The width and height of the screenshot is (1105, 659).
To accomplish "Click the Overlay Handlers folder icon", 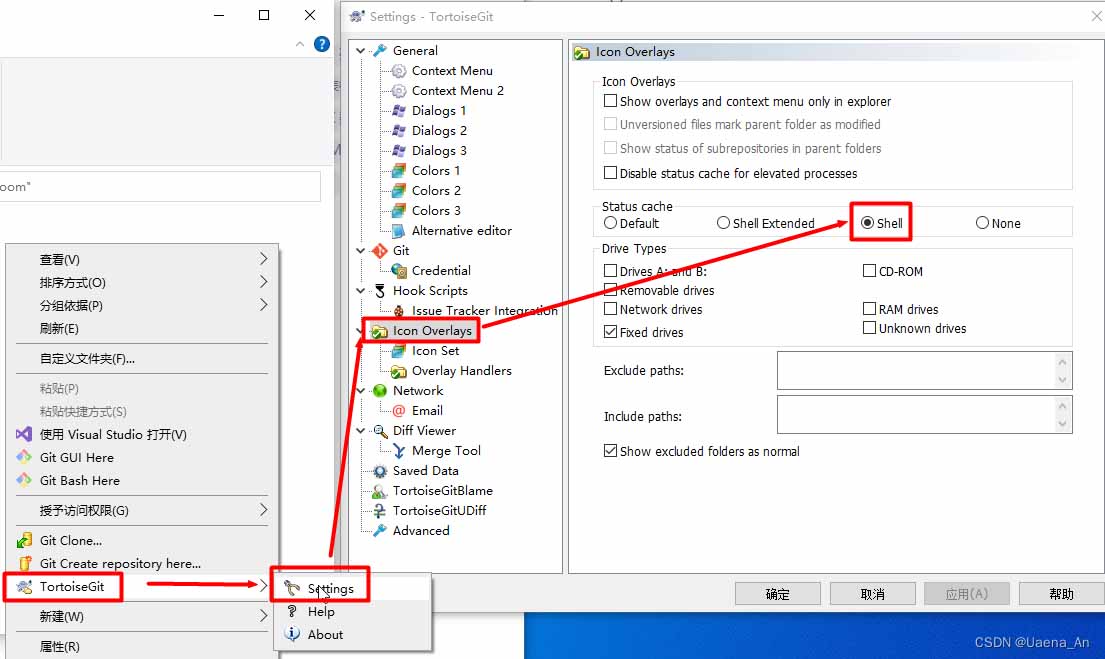I will click(399, 371).
